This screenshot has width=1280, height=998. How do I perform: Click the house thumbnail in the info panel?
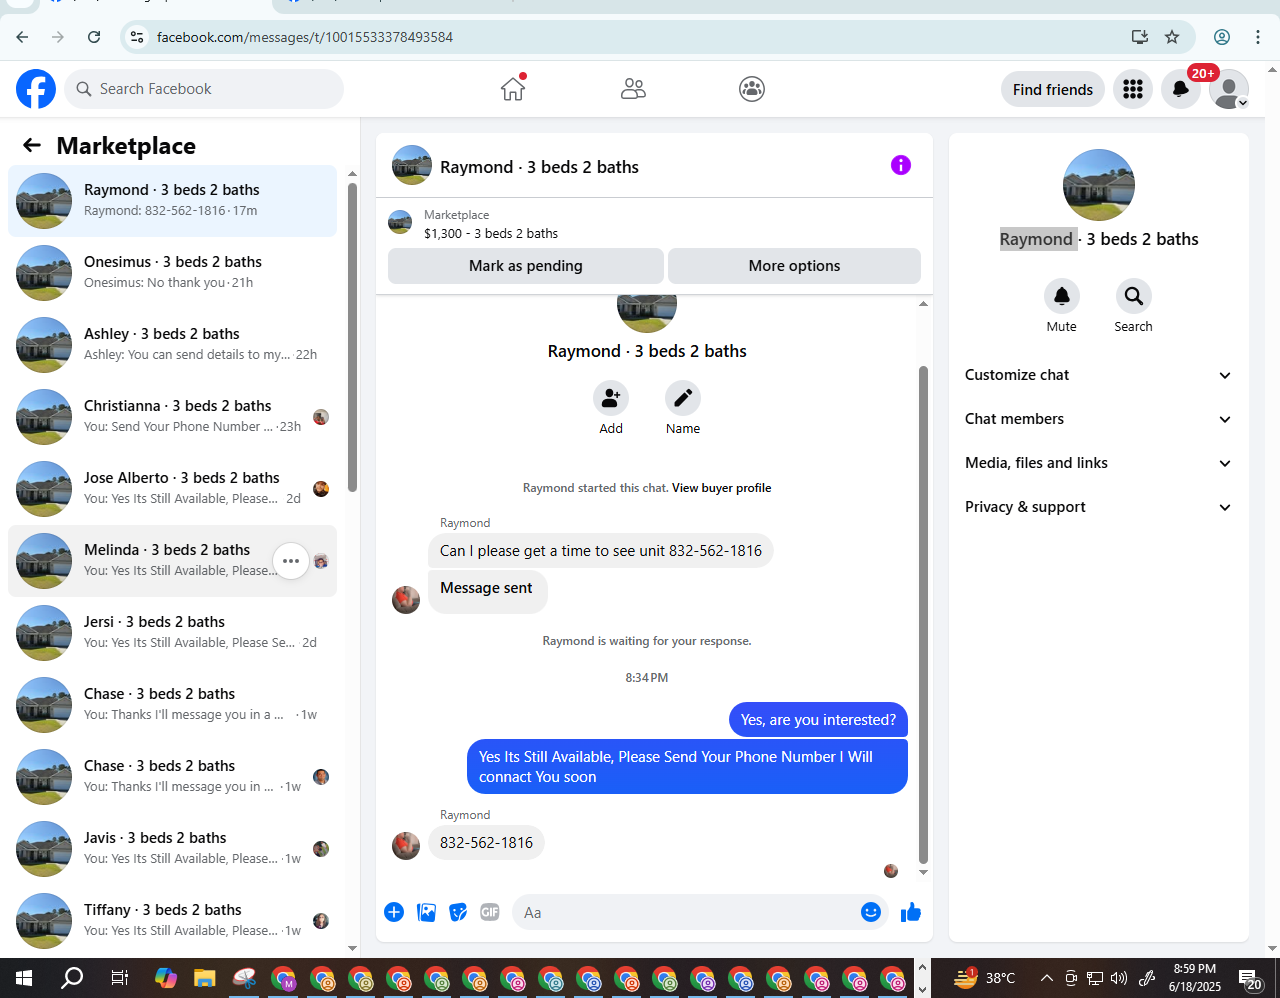1099,185
